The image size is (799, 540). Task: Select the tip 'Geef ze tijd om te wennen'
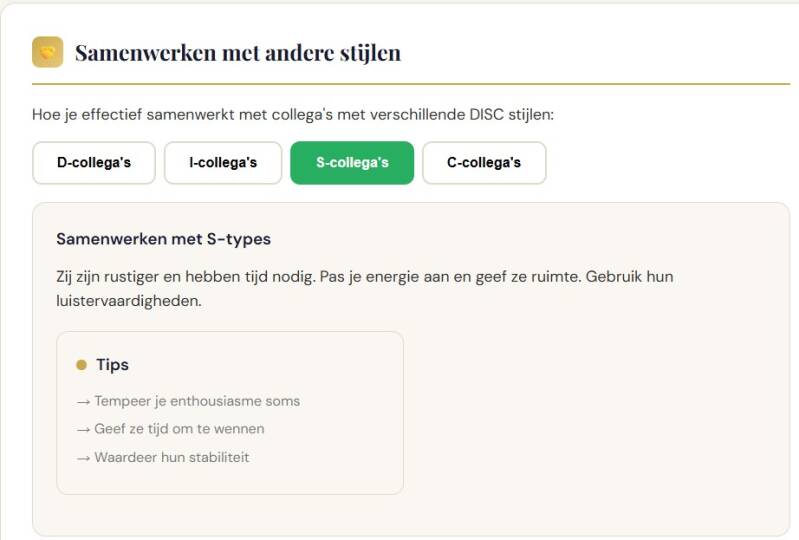point(179,429)
